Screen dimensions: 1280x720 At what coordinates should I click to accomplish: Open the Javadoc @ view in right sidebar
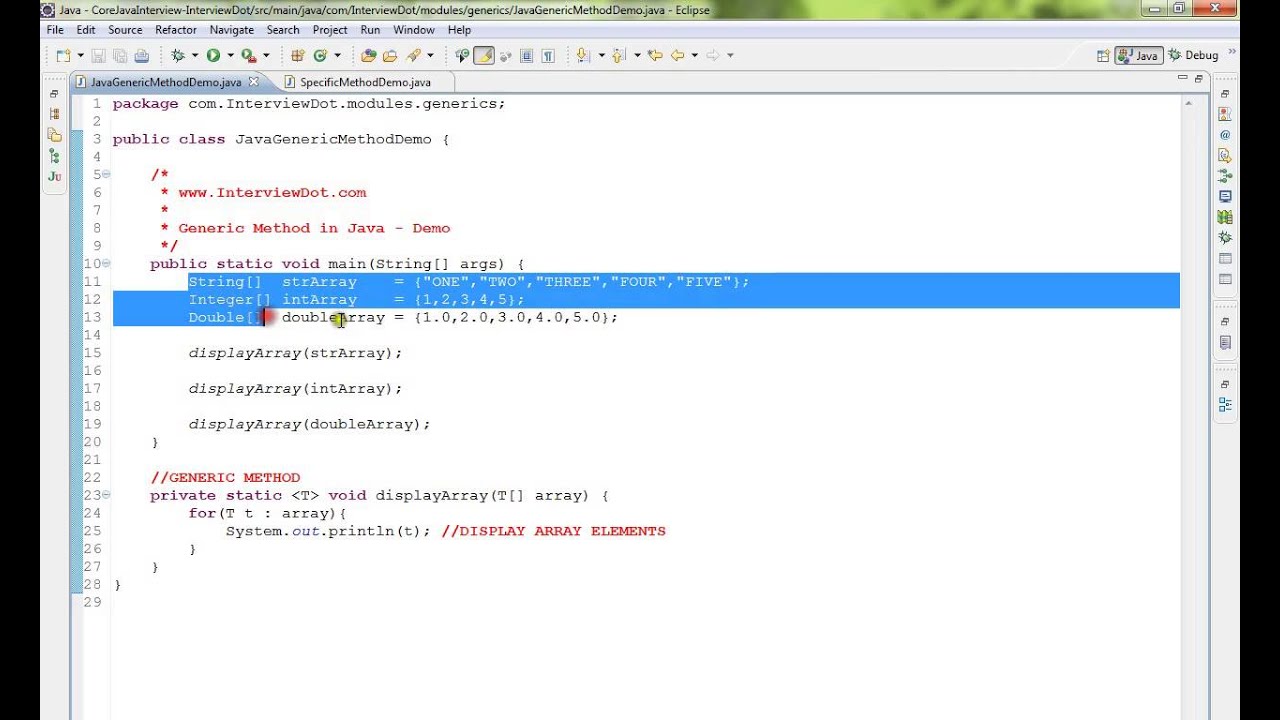[1225, 135]
